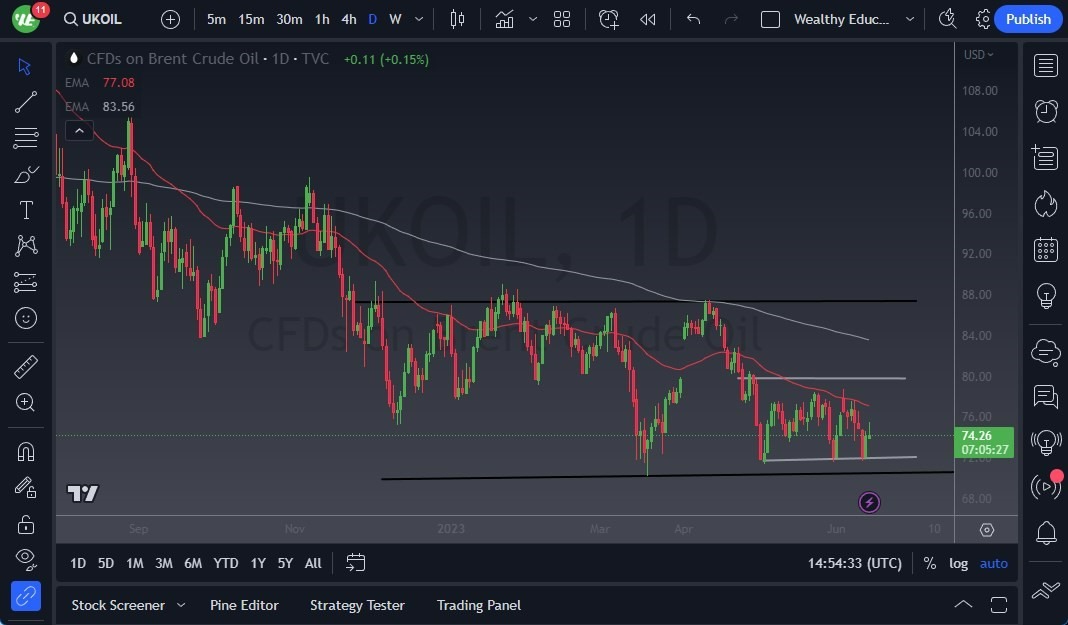The width and height of the screenshot is (1068, 625).
Task: Expand the Stock Screener dropdown
Action: coord(181,605)
